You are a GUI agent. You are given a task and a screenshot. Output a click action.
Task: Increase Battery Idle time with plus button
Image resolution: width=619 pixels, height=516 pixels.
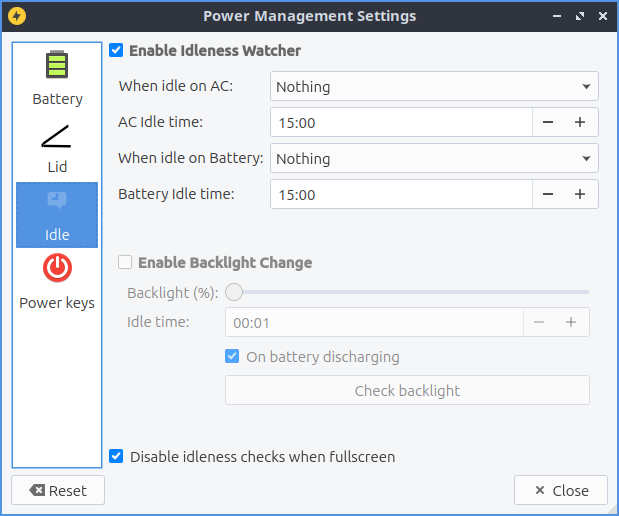pyautogui.click(x=579, y=194)
